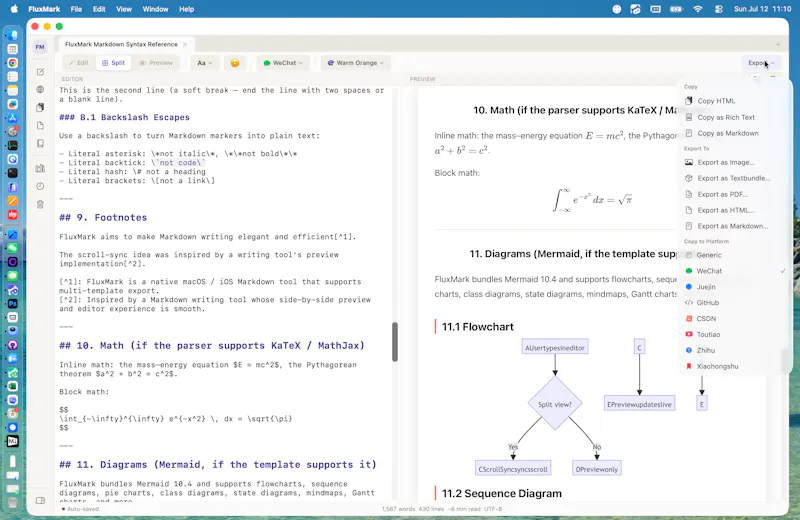Viewport: 800px width, 520px height.
Task: Click the '11.2 Sequence Diagram' preview heading
Action: [502, 493]
